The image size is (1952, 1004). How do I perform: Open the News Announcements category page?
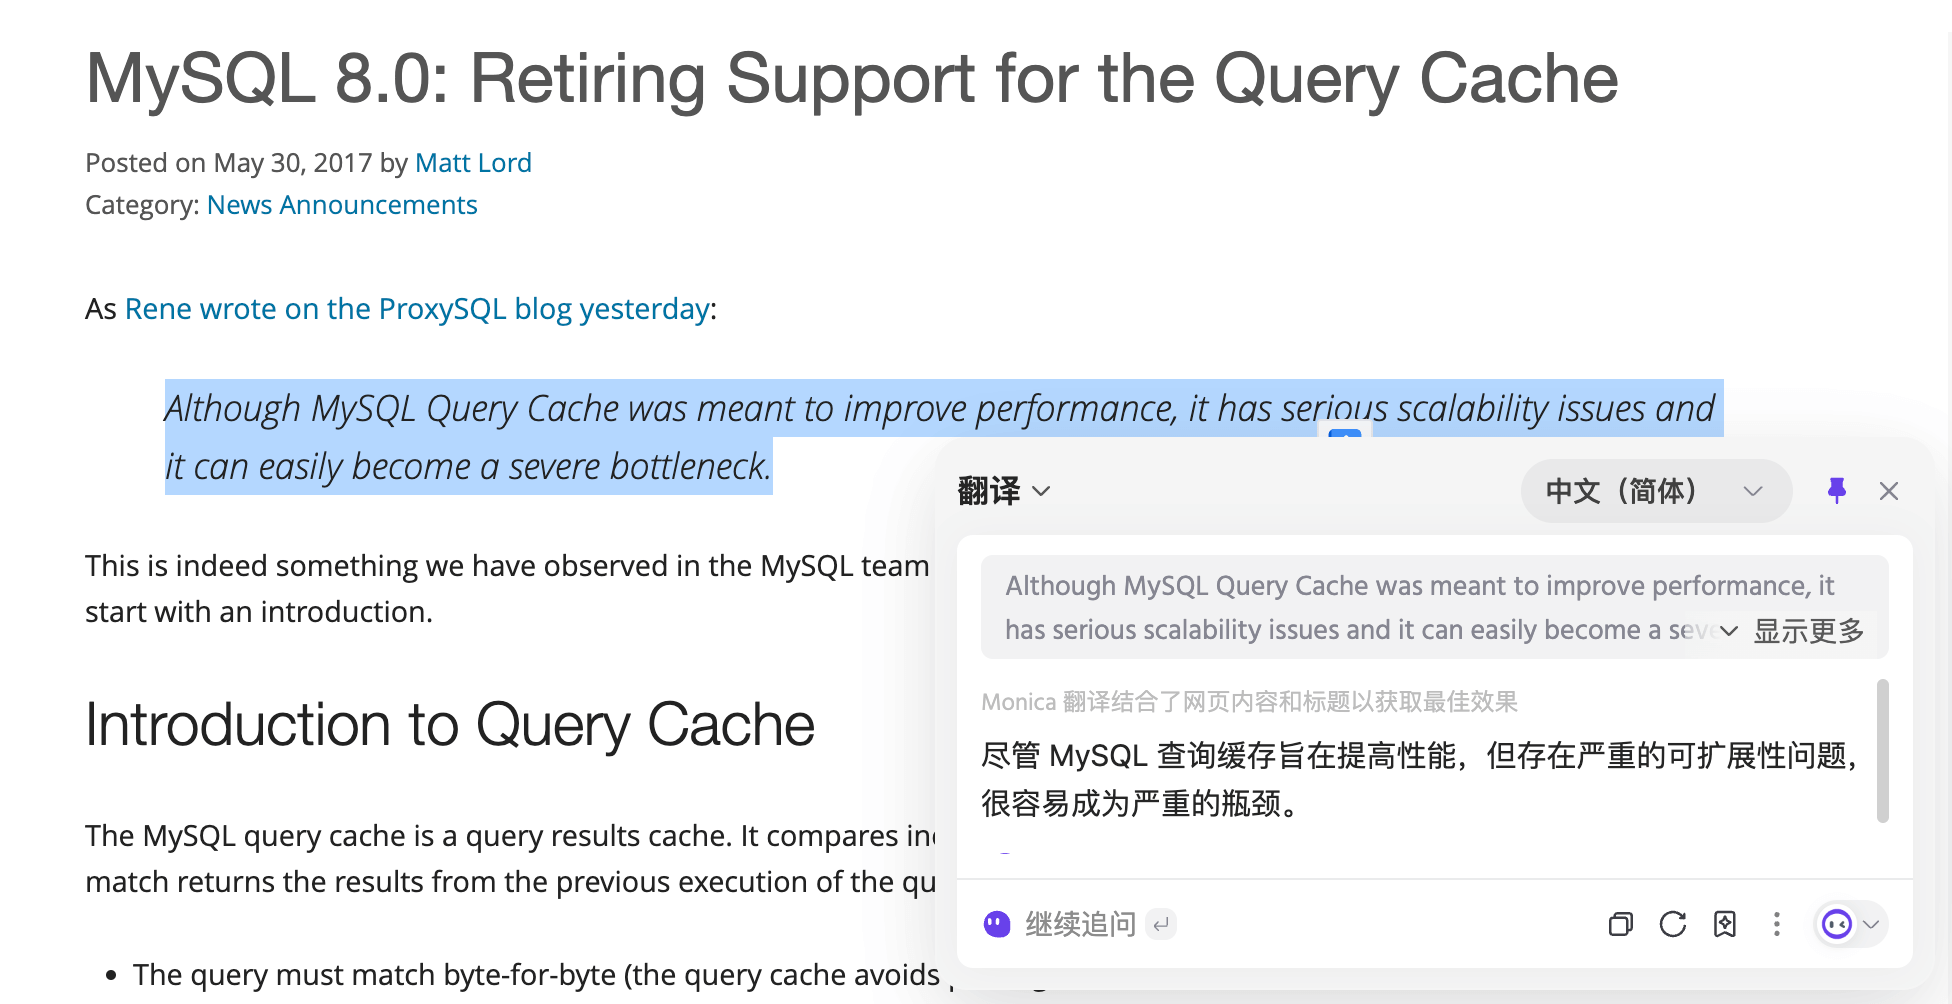point(342,204)
